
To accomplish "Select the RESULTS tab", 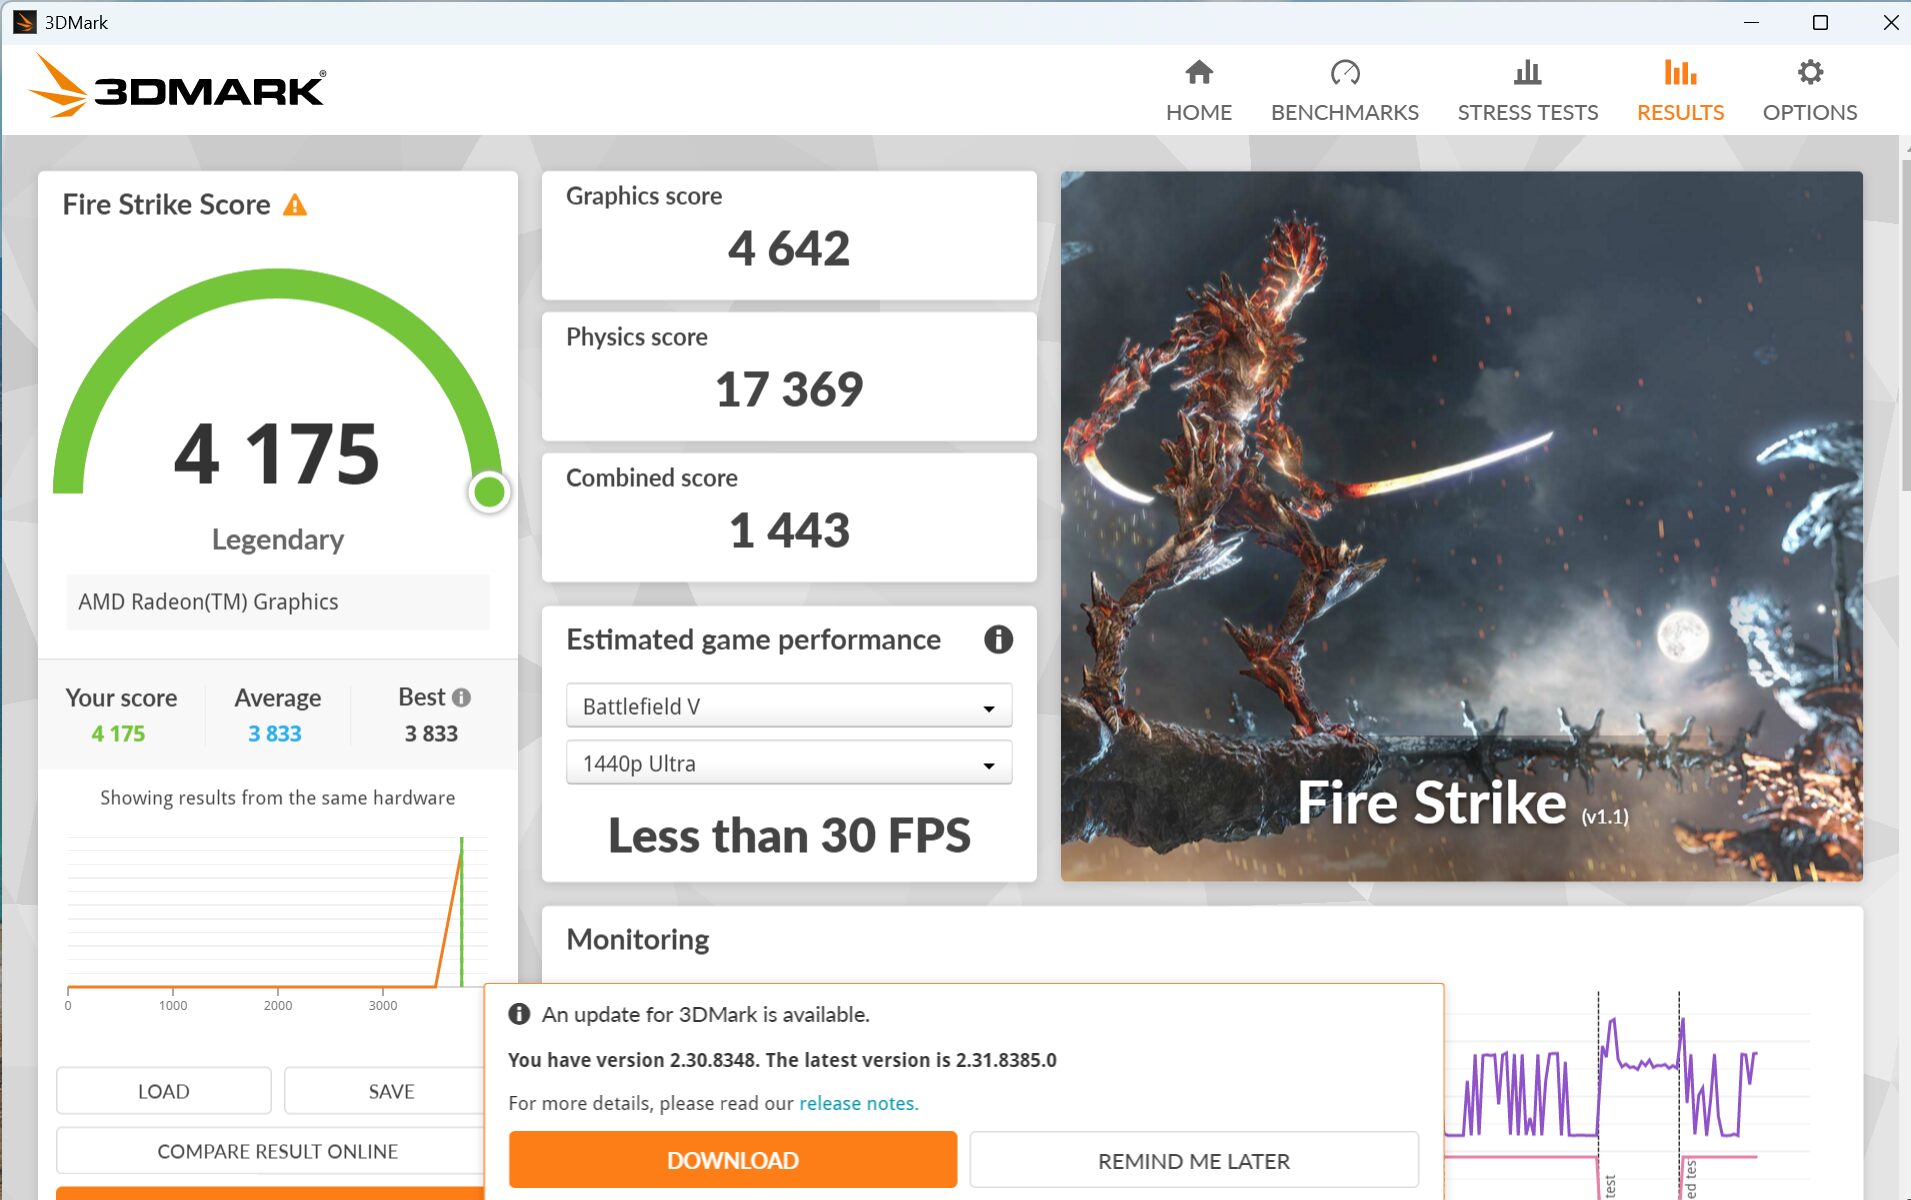I will pos(1680,91).
